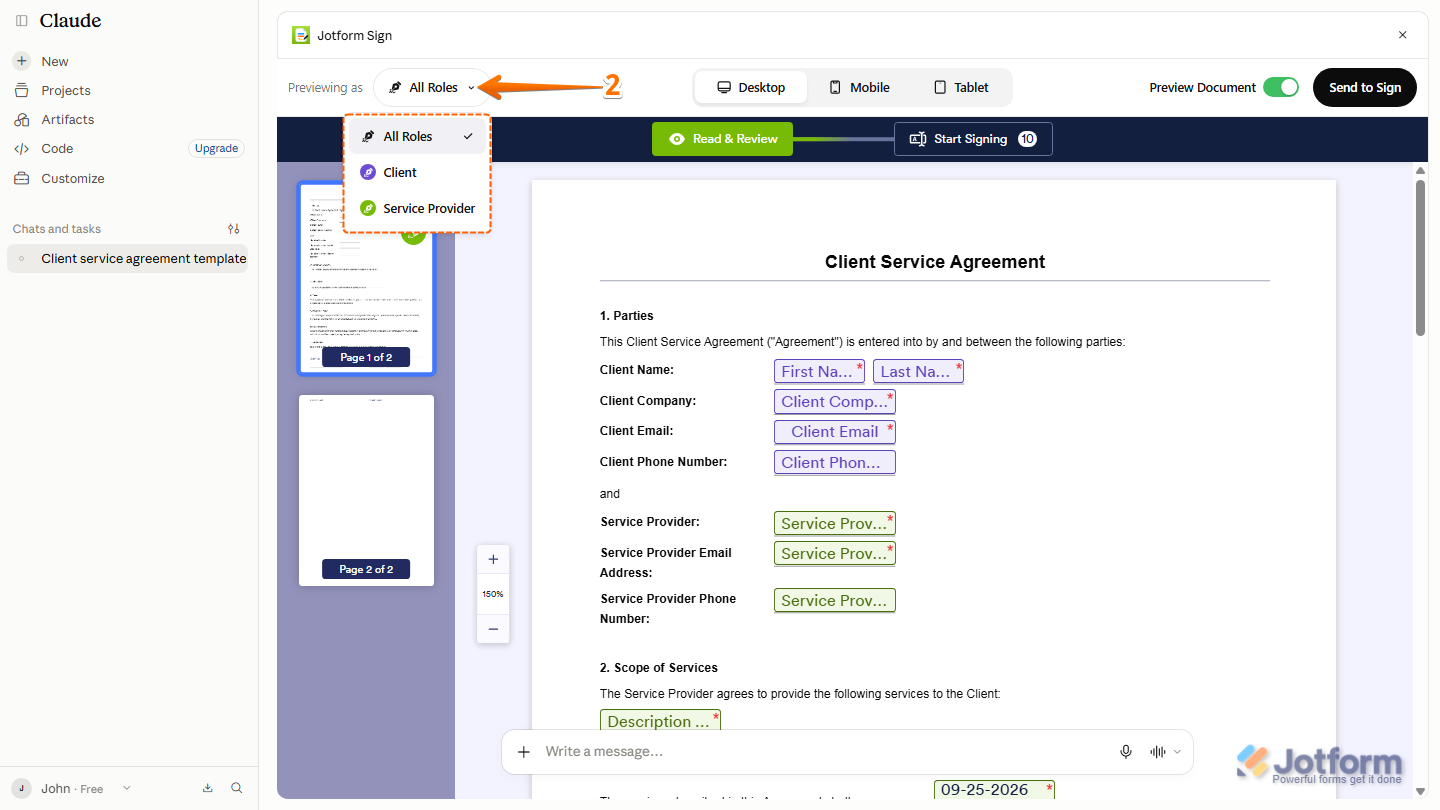Select Page 1 of 2 thumbnail
Screen dimensions: 1440x810
(366, 278)
